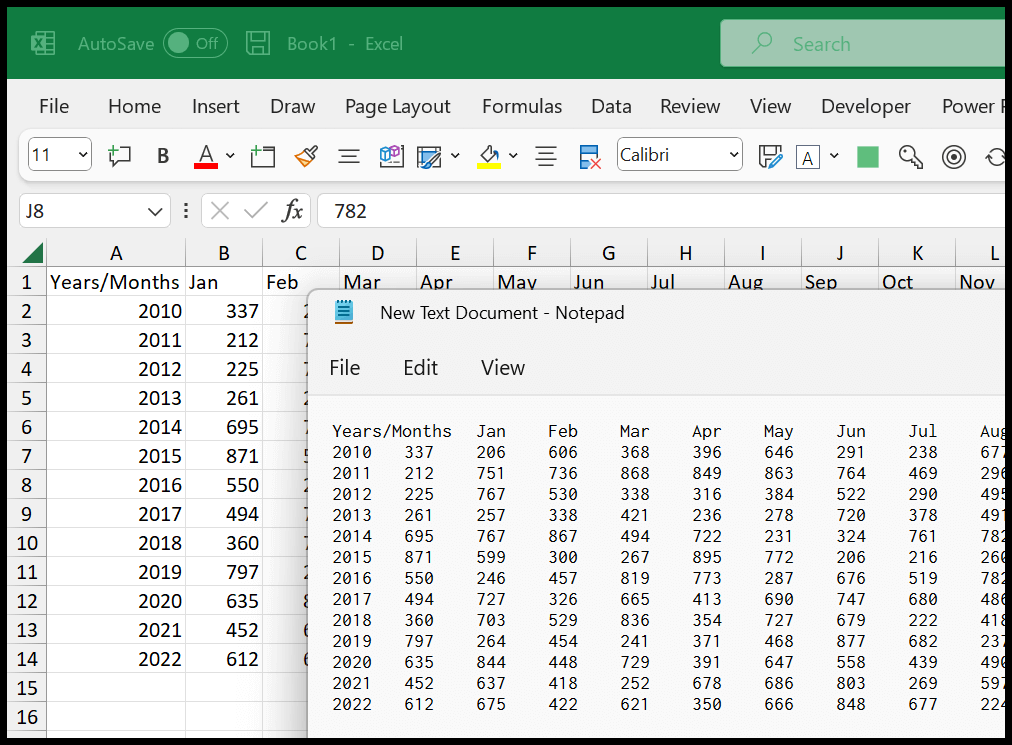Click the key icon in toolbar
This screenshot has width=1012, height=745.
(x=910, y=156)
